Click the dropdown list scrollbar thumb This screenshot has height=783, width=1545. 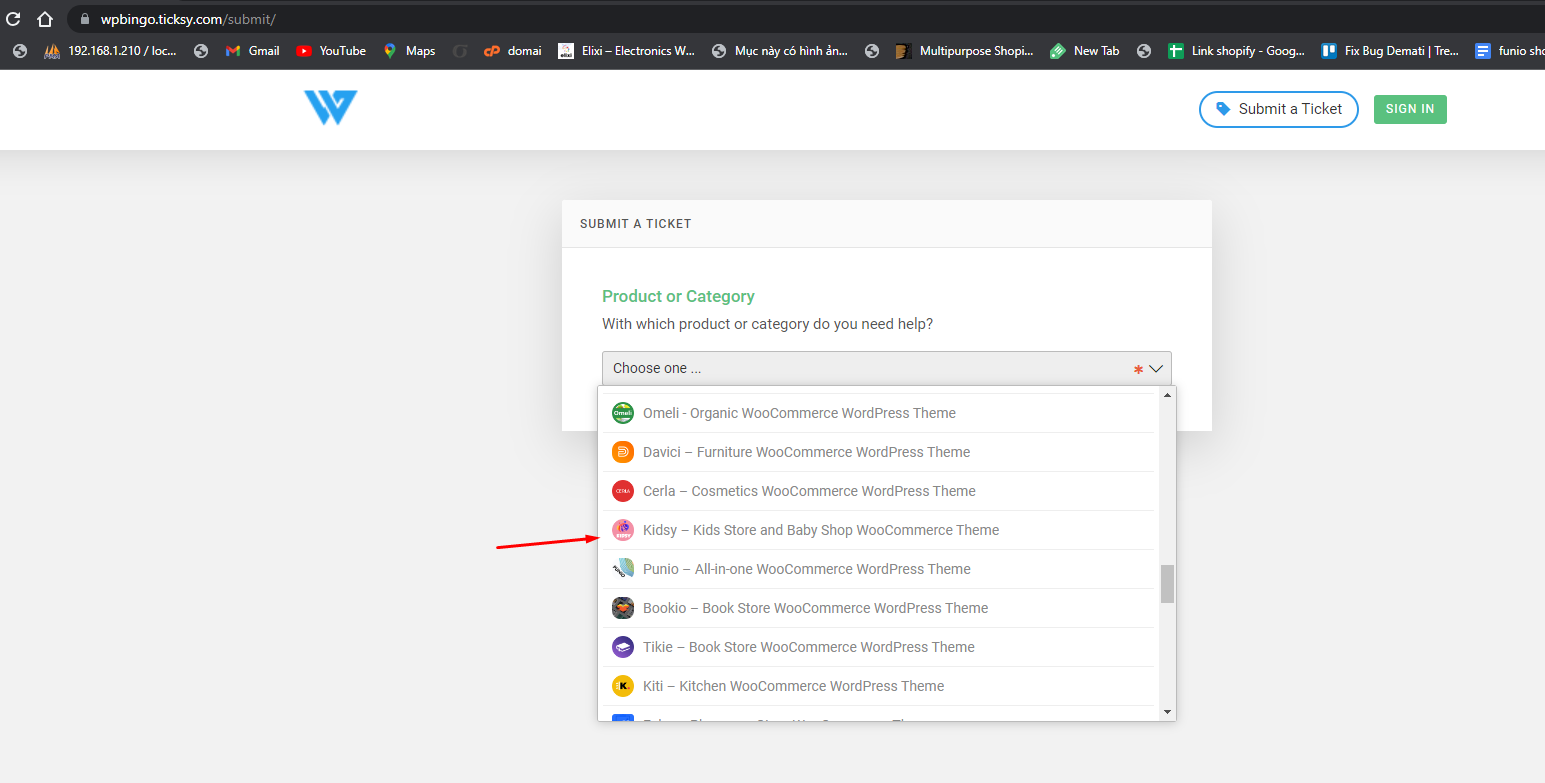[x=1167, y=584]
